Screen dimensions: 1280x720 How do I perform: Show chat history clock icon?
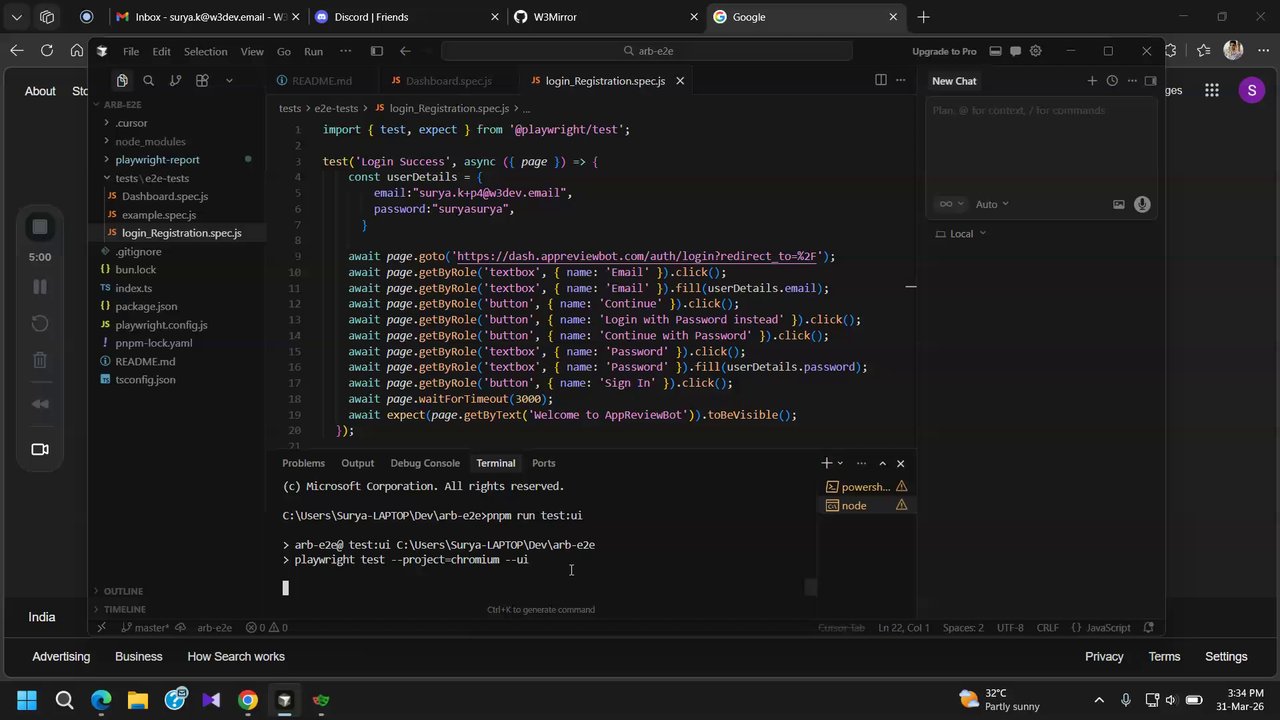pos(1112,81)
